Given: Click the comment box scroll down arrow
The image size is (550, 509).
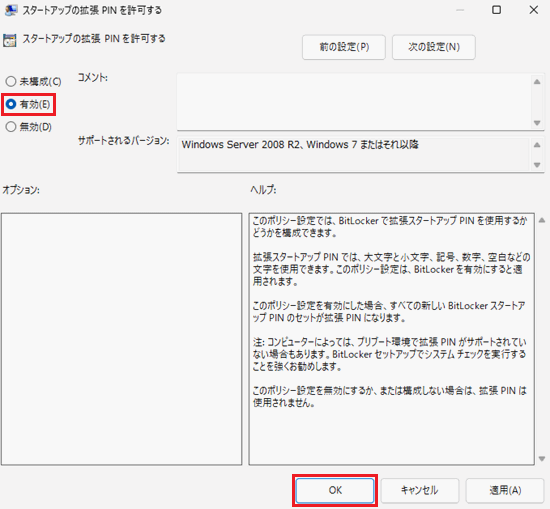Looking at the screenshot, I should [537, 123].
